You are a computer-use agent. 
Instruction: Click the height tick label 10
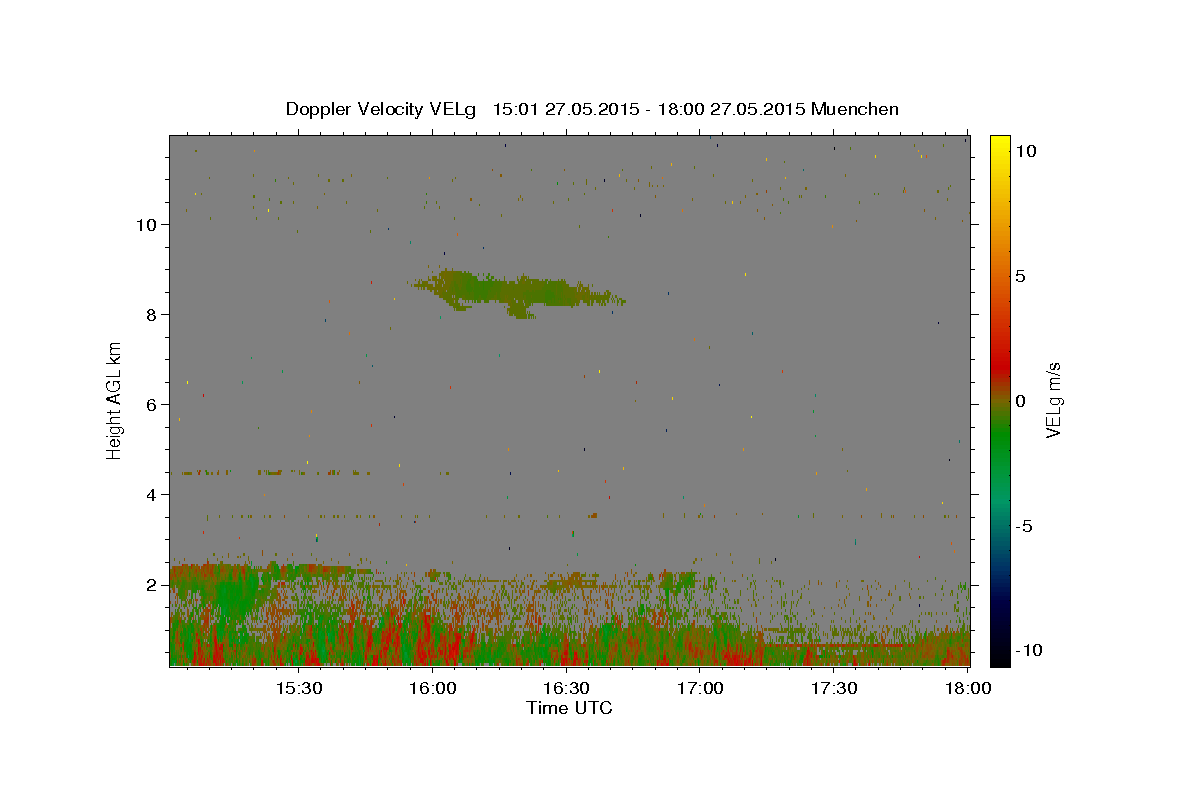149,224
